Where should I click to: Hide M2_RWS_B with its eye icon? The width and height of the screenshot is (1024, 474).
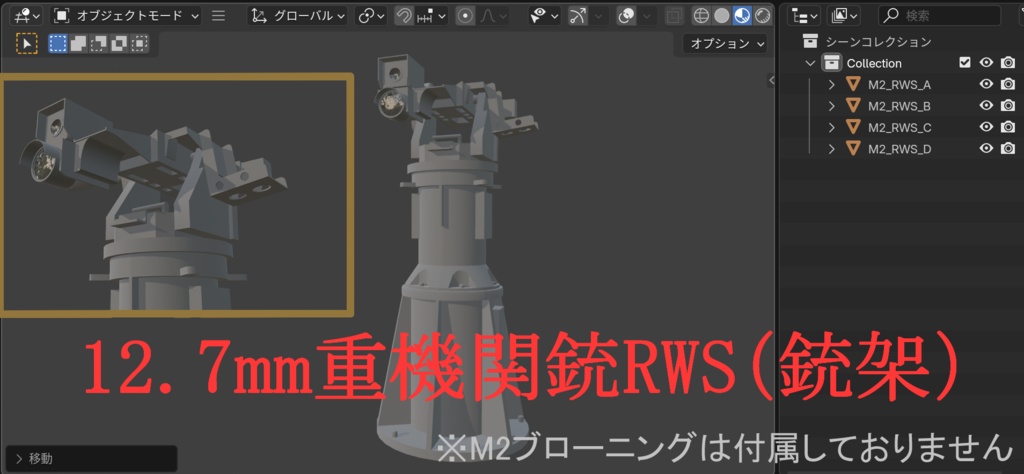pyautogui.click(x=986, y=105)
